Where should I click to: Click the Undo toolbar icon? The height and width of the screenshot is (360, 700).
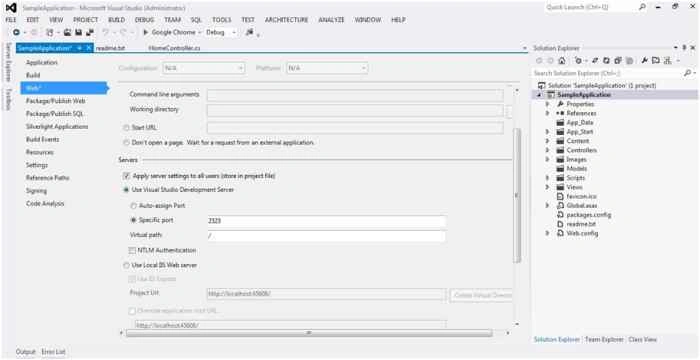[106, 32]
